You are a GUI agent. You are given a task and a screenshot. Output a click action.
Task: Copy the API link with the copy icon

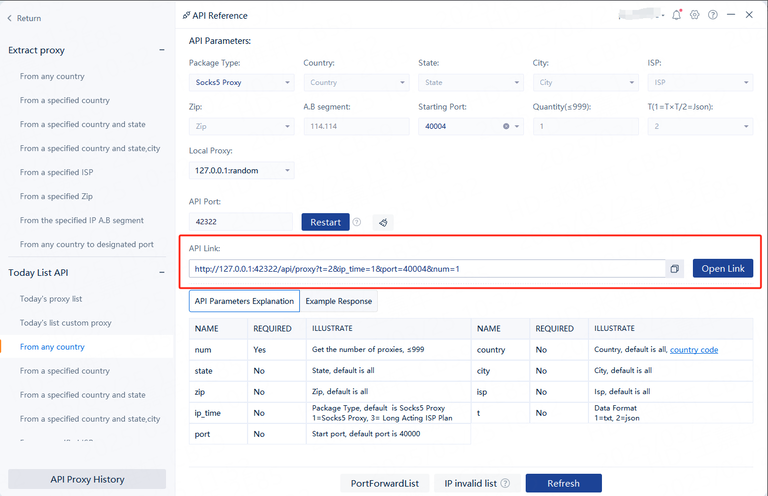click(675, 269)
